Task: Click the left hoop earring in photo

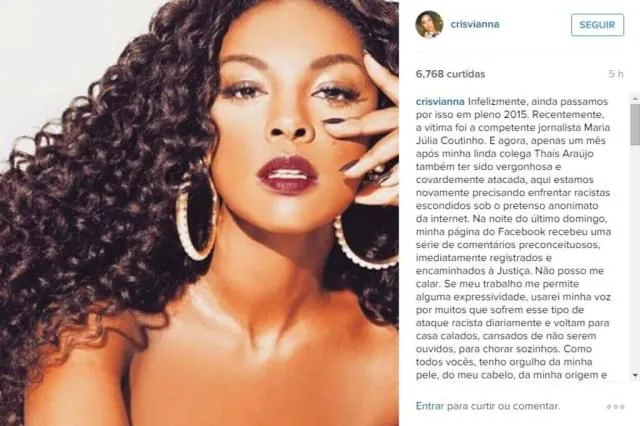Action: (195, 218)
